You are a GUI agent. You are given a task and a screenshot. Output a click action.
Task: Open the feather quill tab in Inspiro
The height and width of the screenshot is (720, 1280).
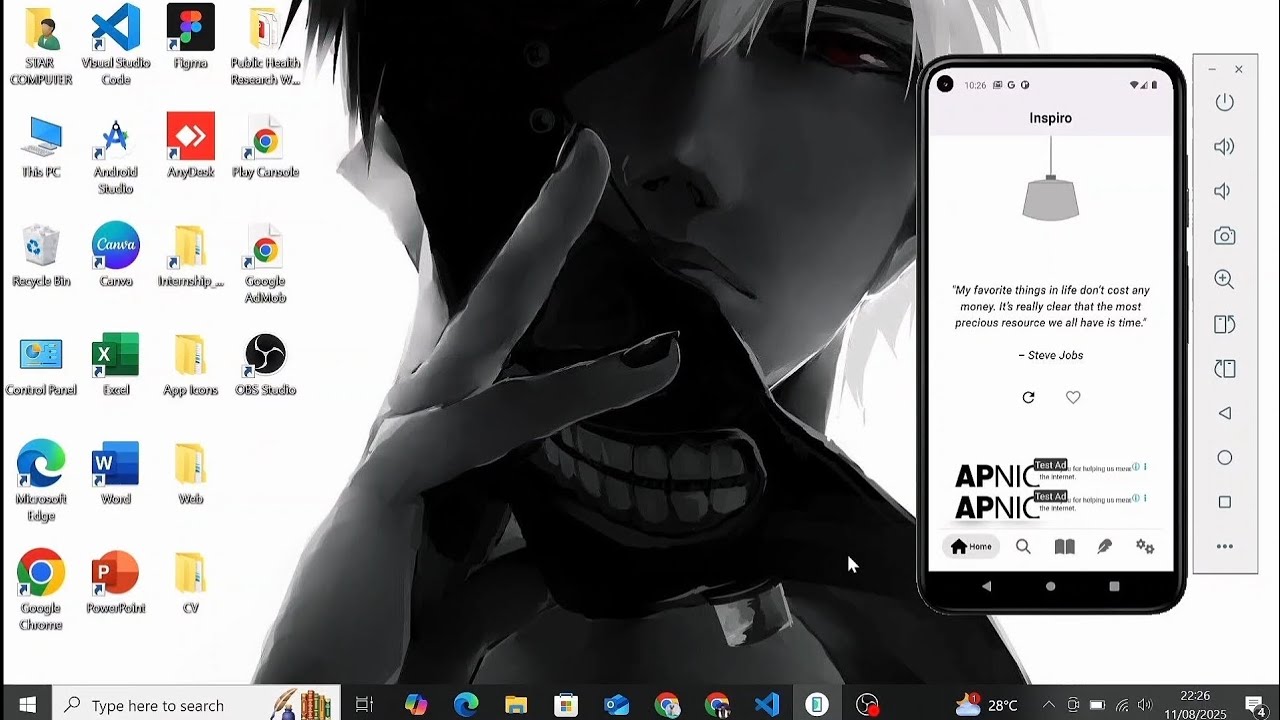point(1105,547)
